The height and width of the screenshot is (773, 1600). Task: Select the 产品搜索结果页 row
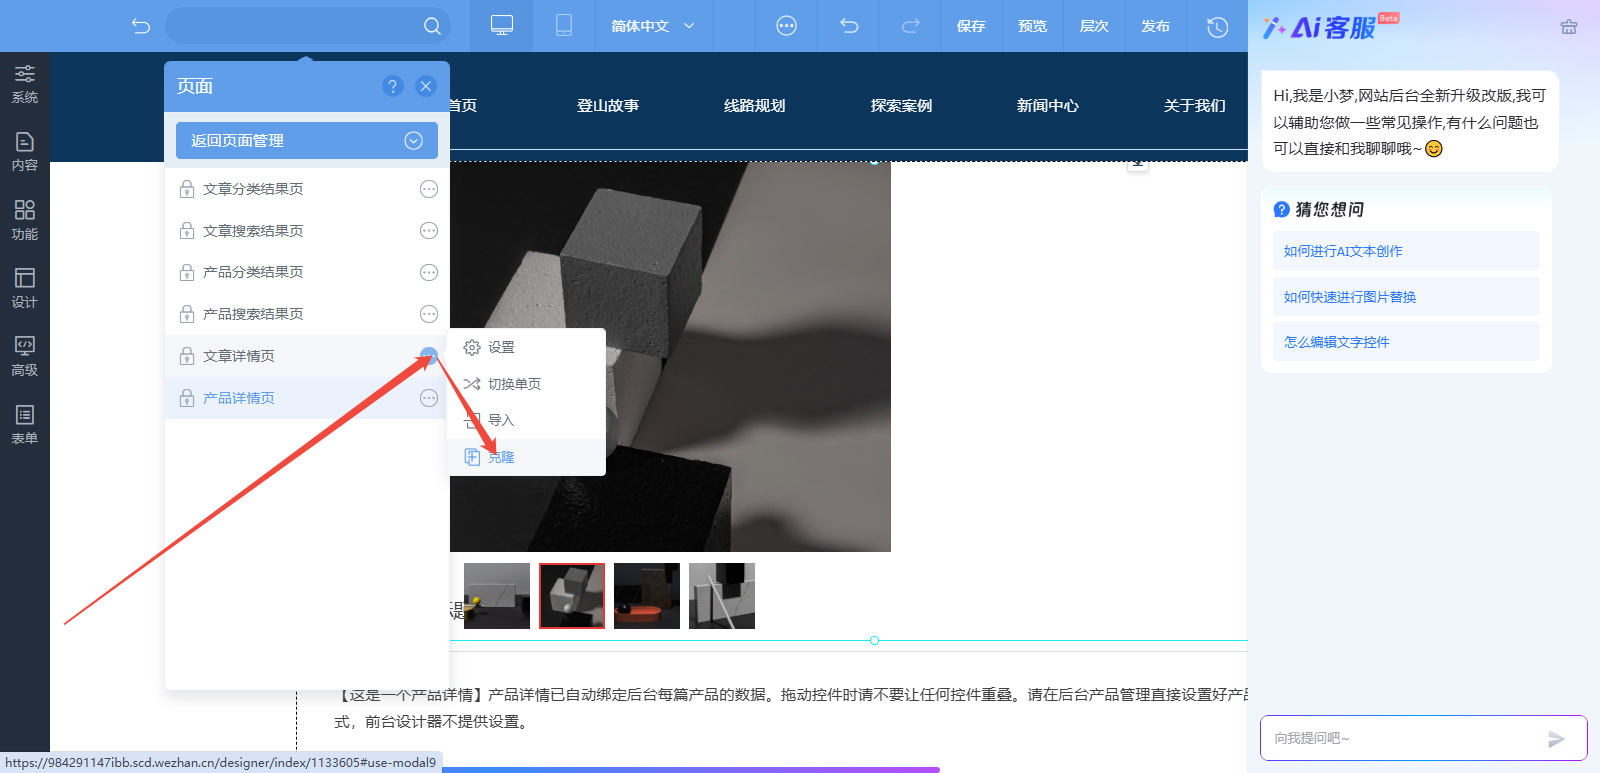[307, 314]
